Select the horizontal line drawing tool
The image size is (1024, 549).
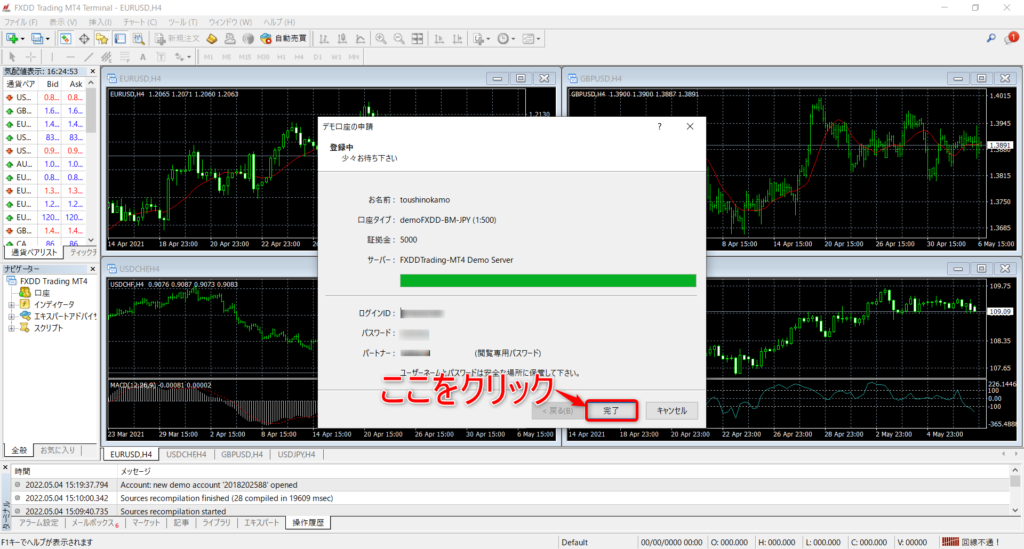71,57
